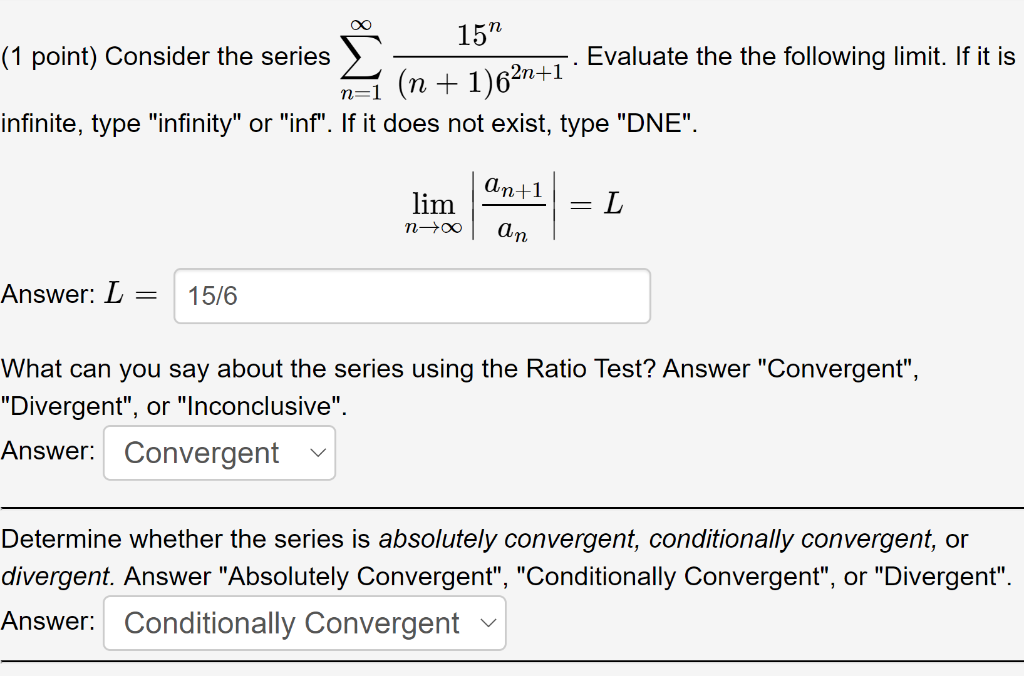Click the L answer input containing 15/6

pyautogui.click(x=410, y=295)
